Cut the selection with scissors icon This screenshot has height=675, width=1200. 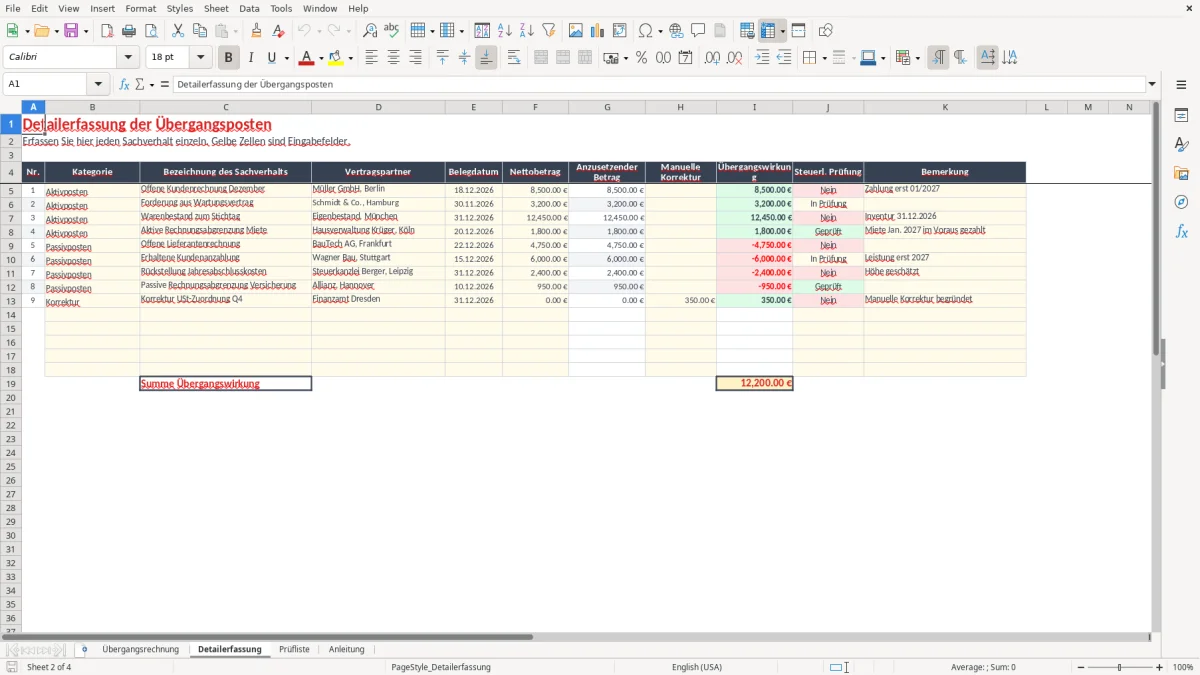[177, 31]
